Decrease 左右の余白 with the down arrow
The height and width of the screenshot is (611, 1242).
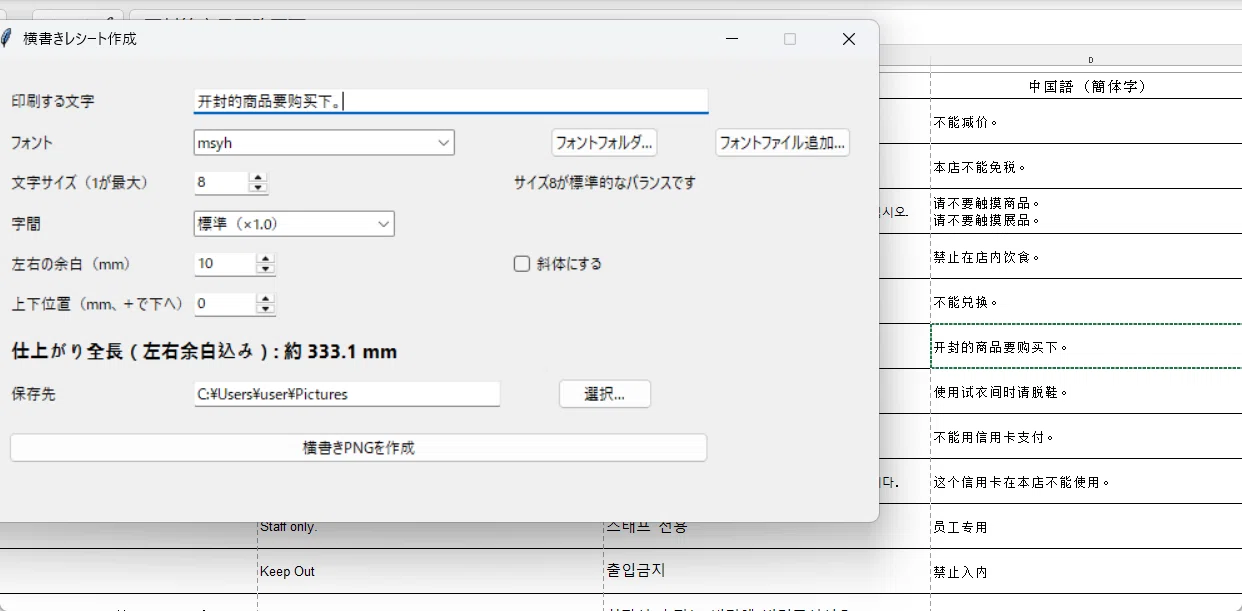pyautogui.click(x=265, y=269)
